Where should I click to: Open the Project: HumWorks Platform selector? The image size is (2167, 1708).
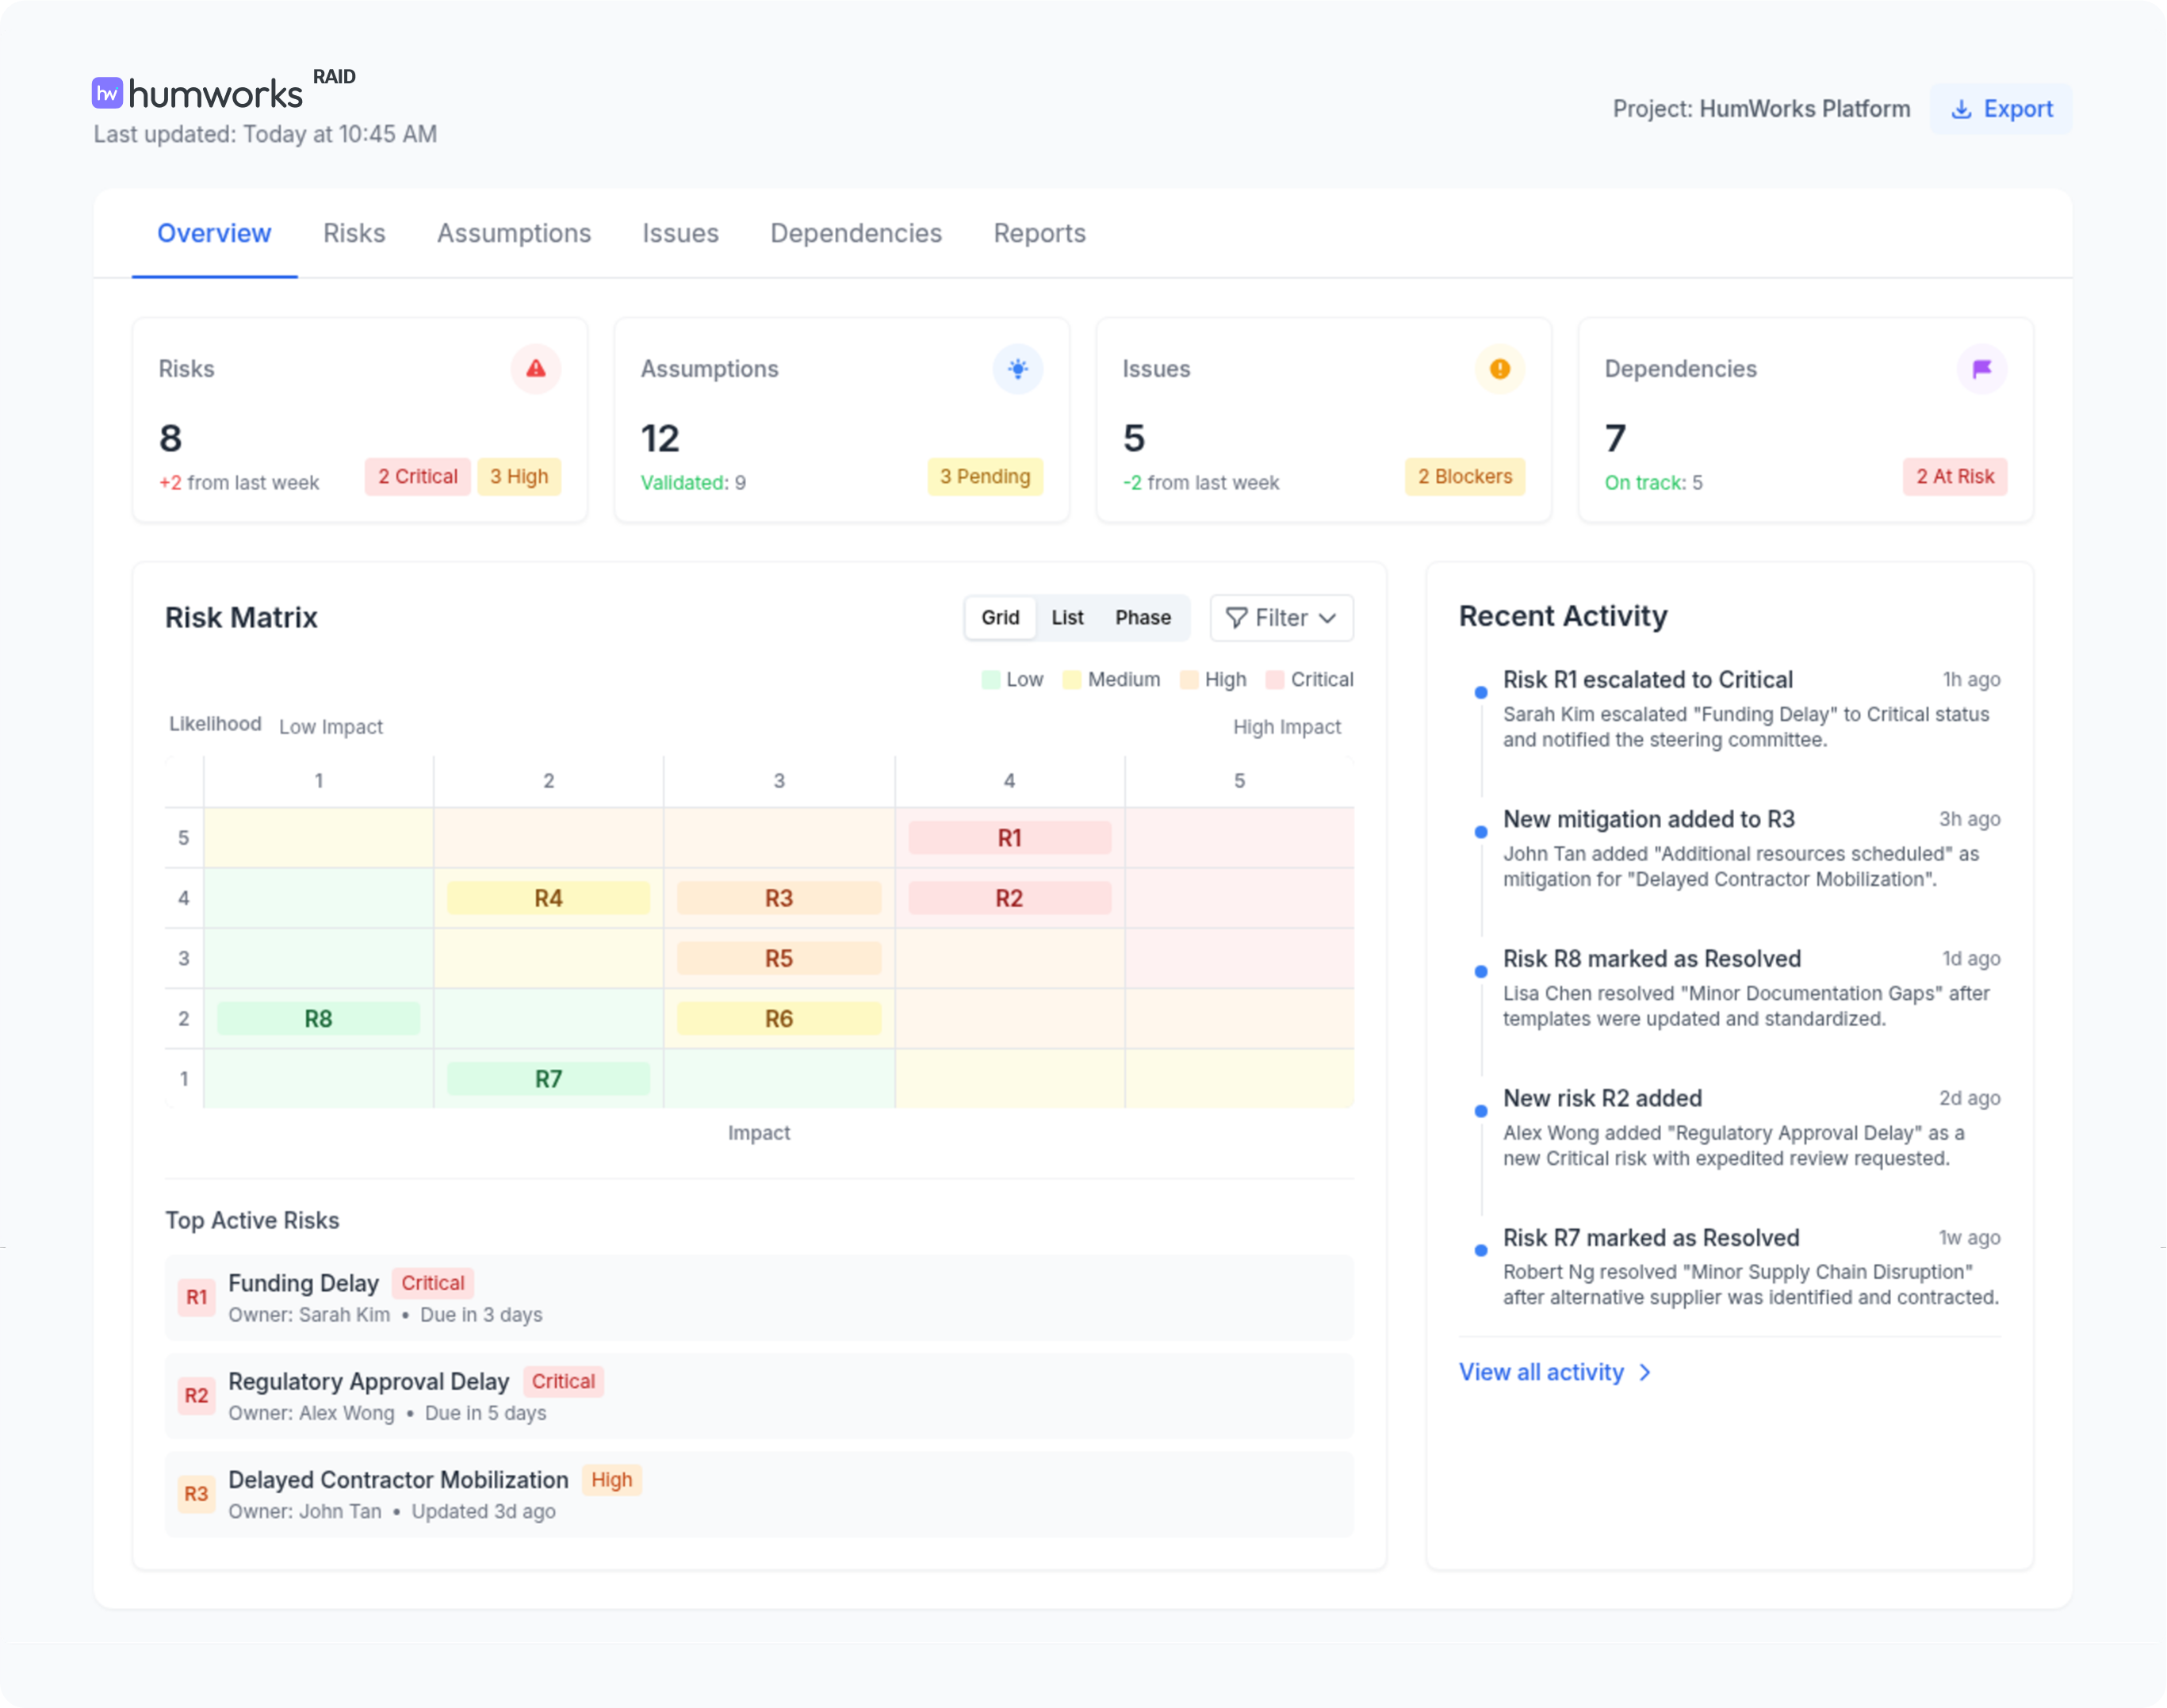tap(1760, 109)
